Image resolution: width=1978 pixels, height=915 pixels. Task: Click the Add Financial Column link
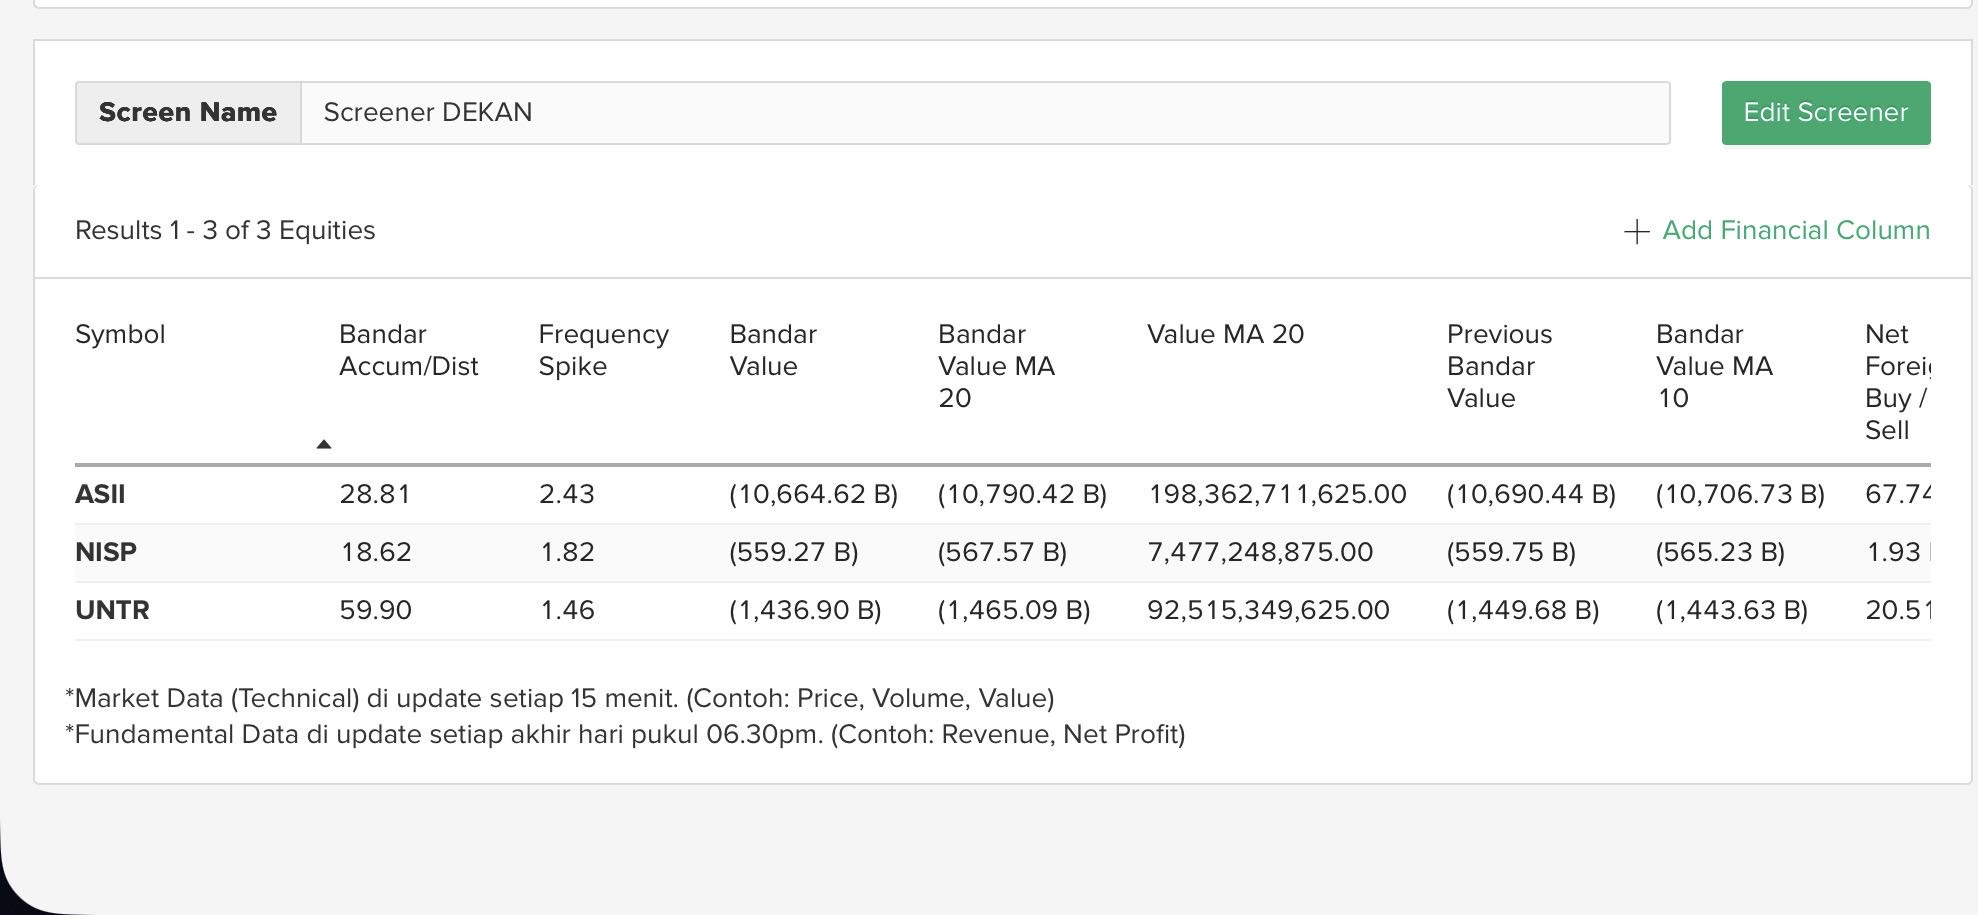tap(1795, 231)
